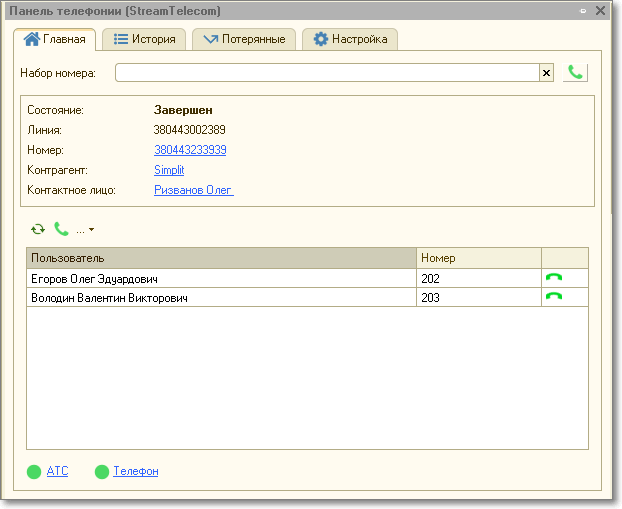
Task: Call Володин Валентин Викторович via handset icon
Action: (x=553, y=297)
